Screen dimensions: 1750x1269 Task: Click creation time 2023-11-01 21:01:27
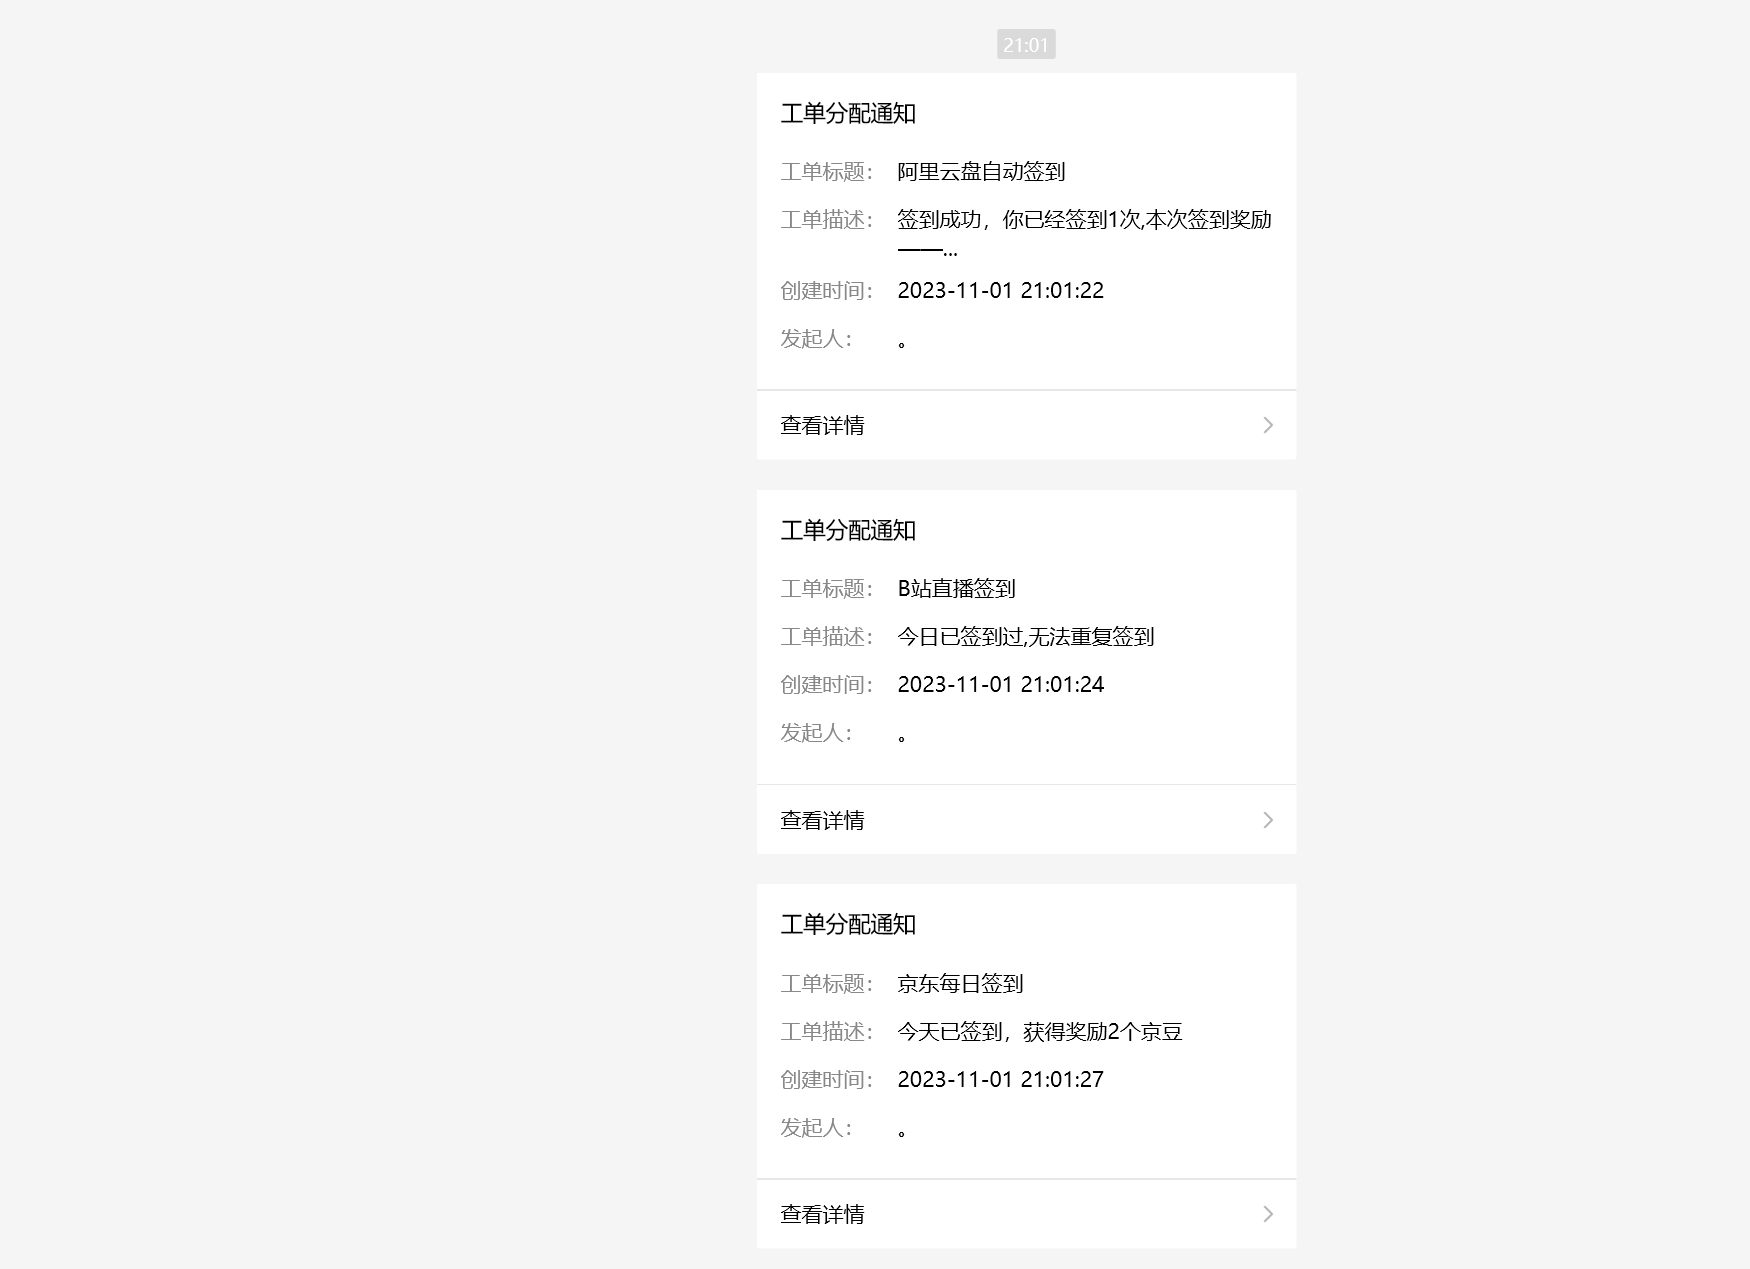click(x=1000, y=1079)
